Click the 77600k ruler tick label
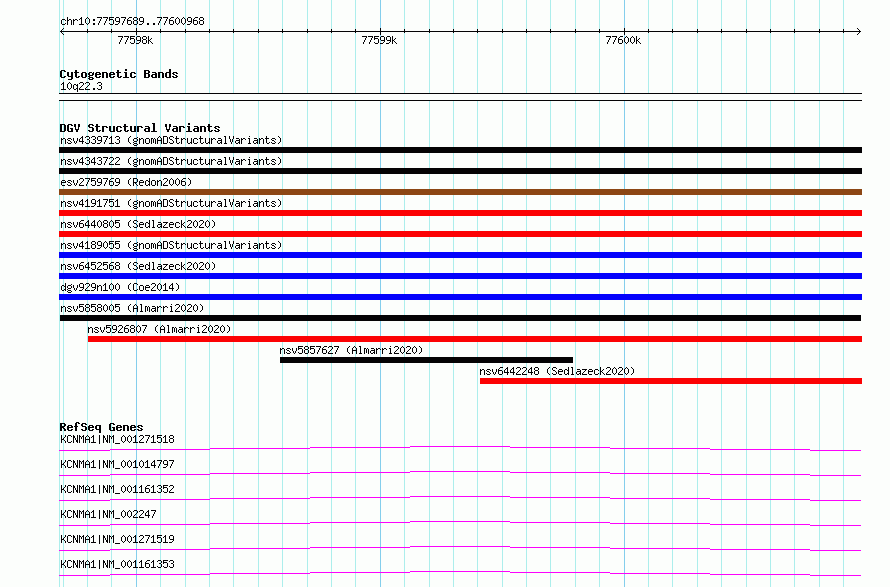890x587 pixels. (x=623, y=40)
